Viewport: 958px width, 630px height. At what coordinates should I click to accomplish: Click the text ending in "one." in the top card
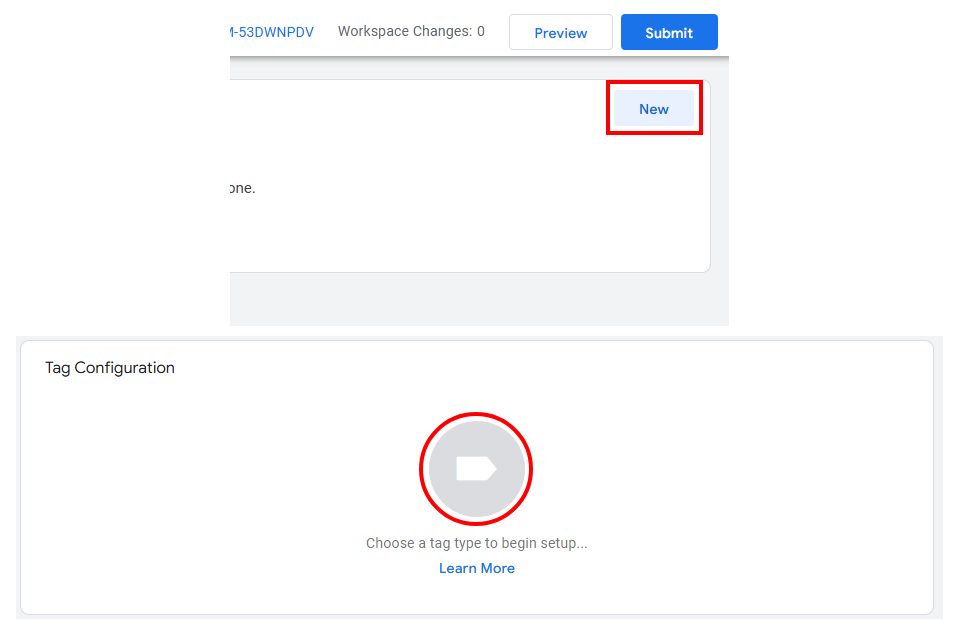tap(243, 188)
